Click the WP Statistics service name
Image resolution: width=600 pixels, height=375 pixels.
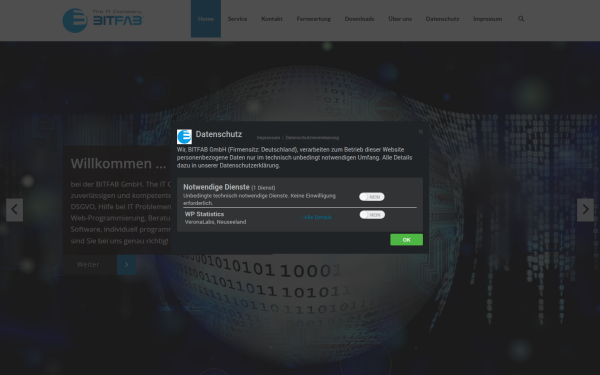click(x=204, y=214)
